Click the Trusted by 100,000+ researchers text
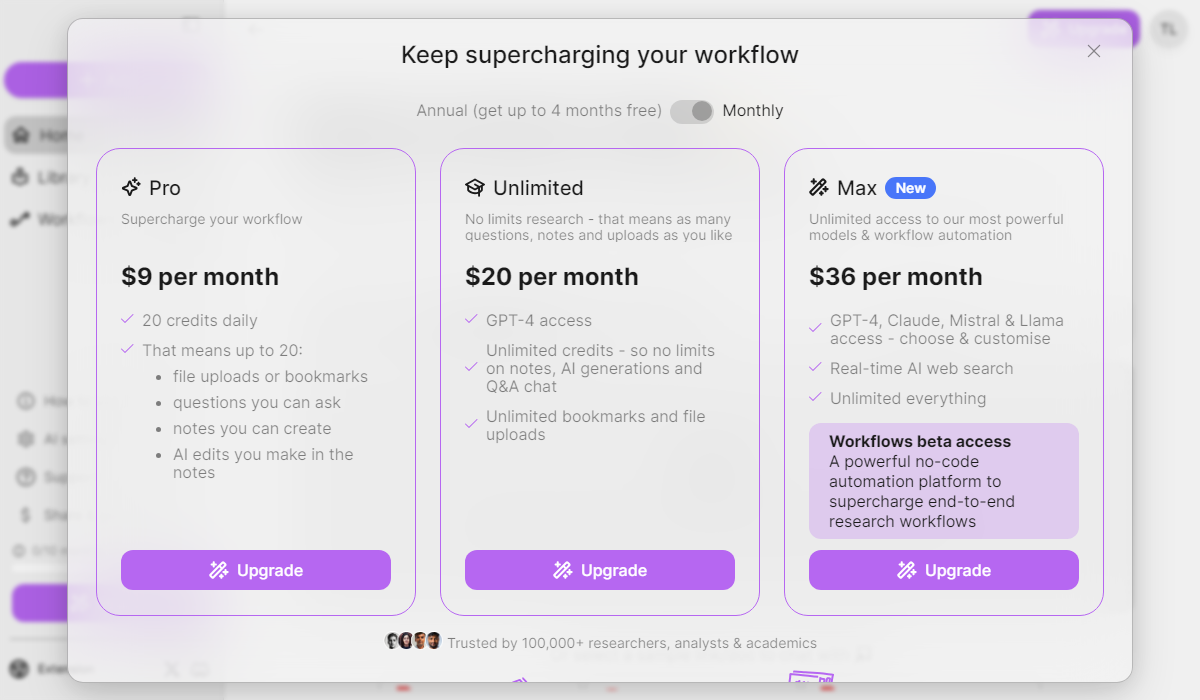 coord(632,643)
